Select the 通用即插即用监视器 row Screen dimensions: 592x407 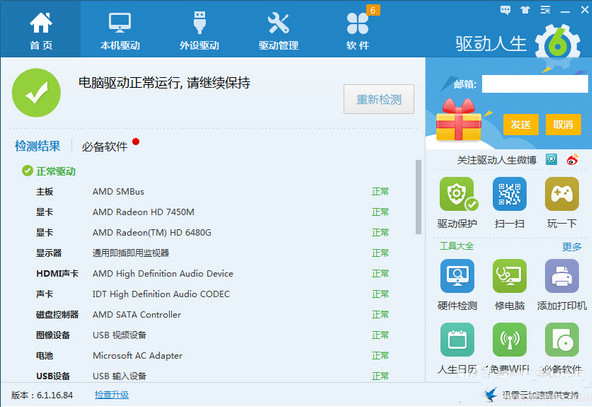(x=213, y=253)
